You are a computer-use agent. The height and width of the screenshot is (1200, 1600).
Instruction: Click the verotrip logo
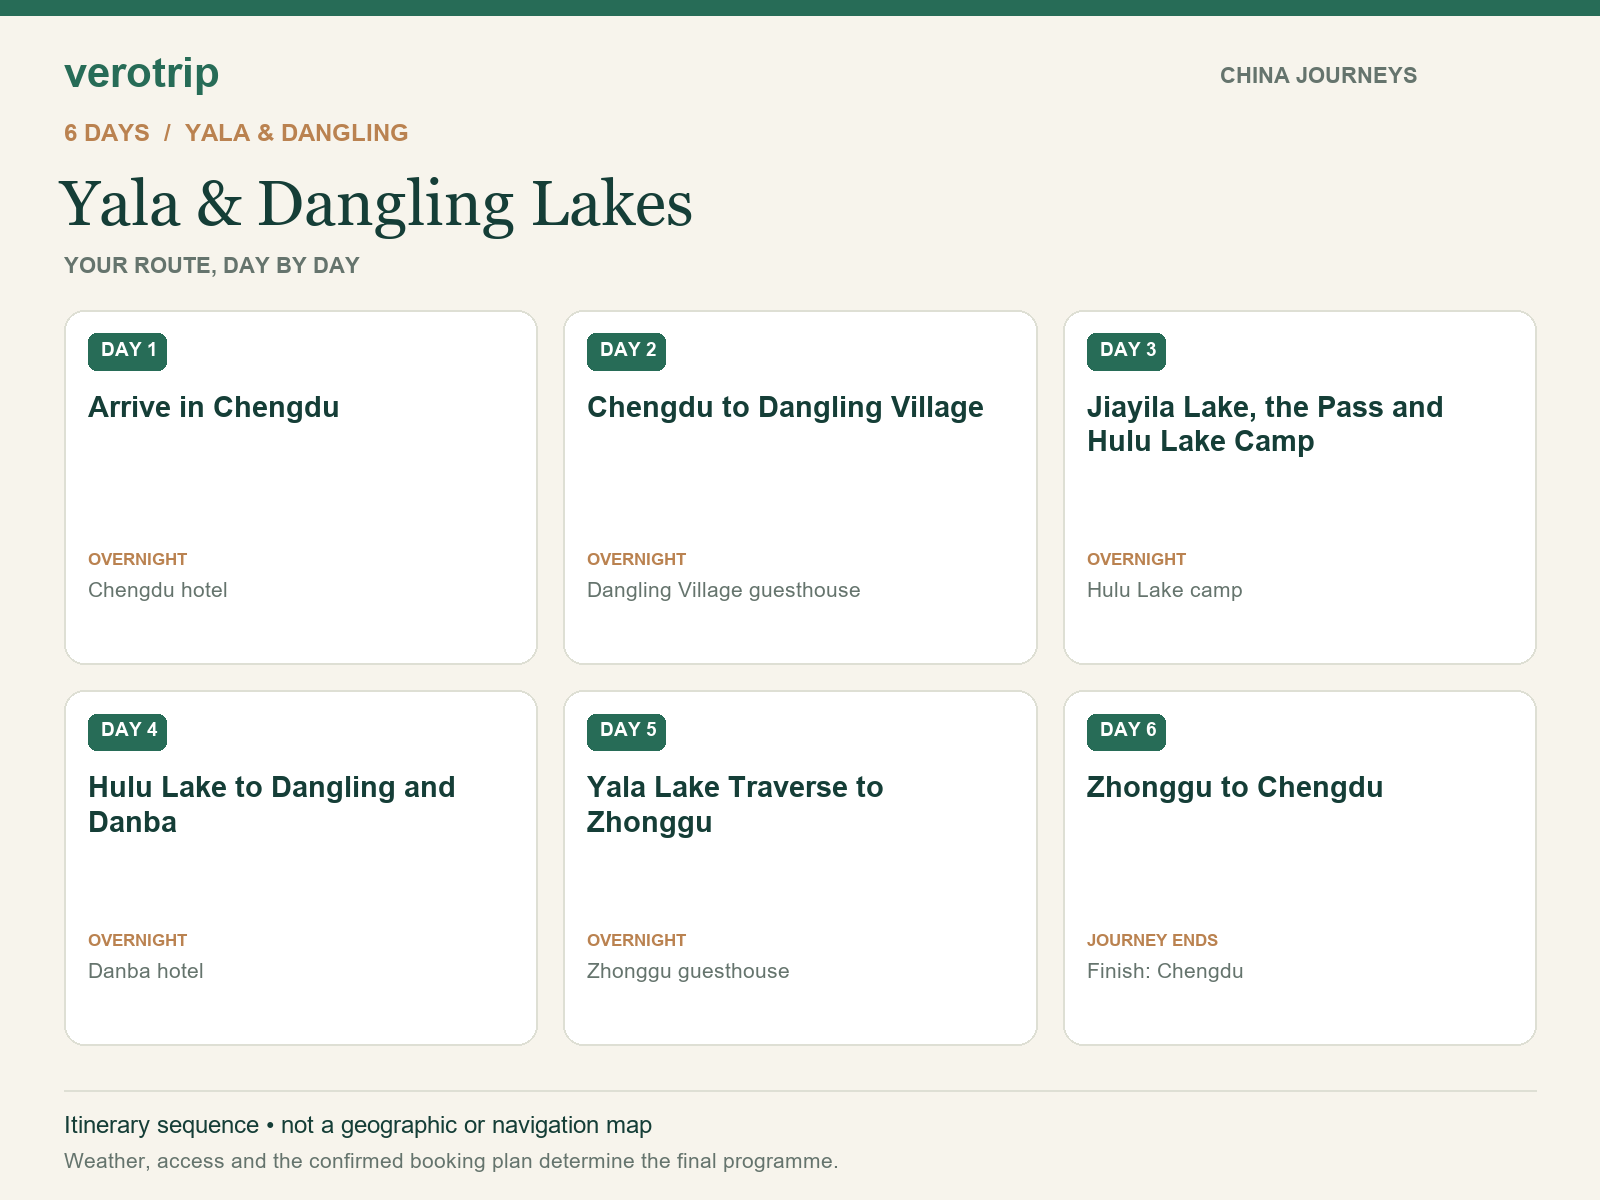pyautogui.click(x=141, y=74)
